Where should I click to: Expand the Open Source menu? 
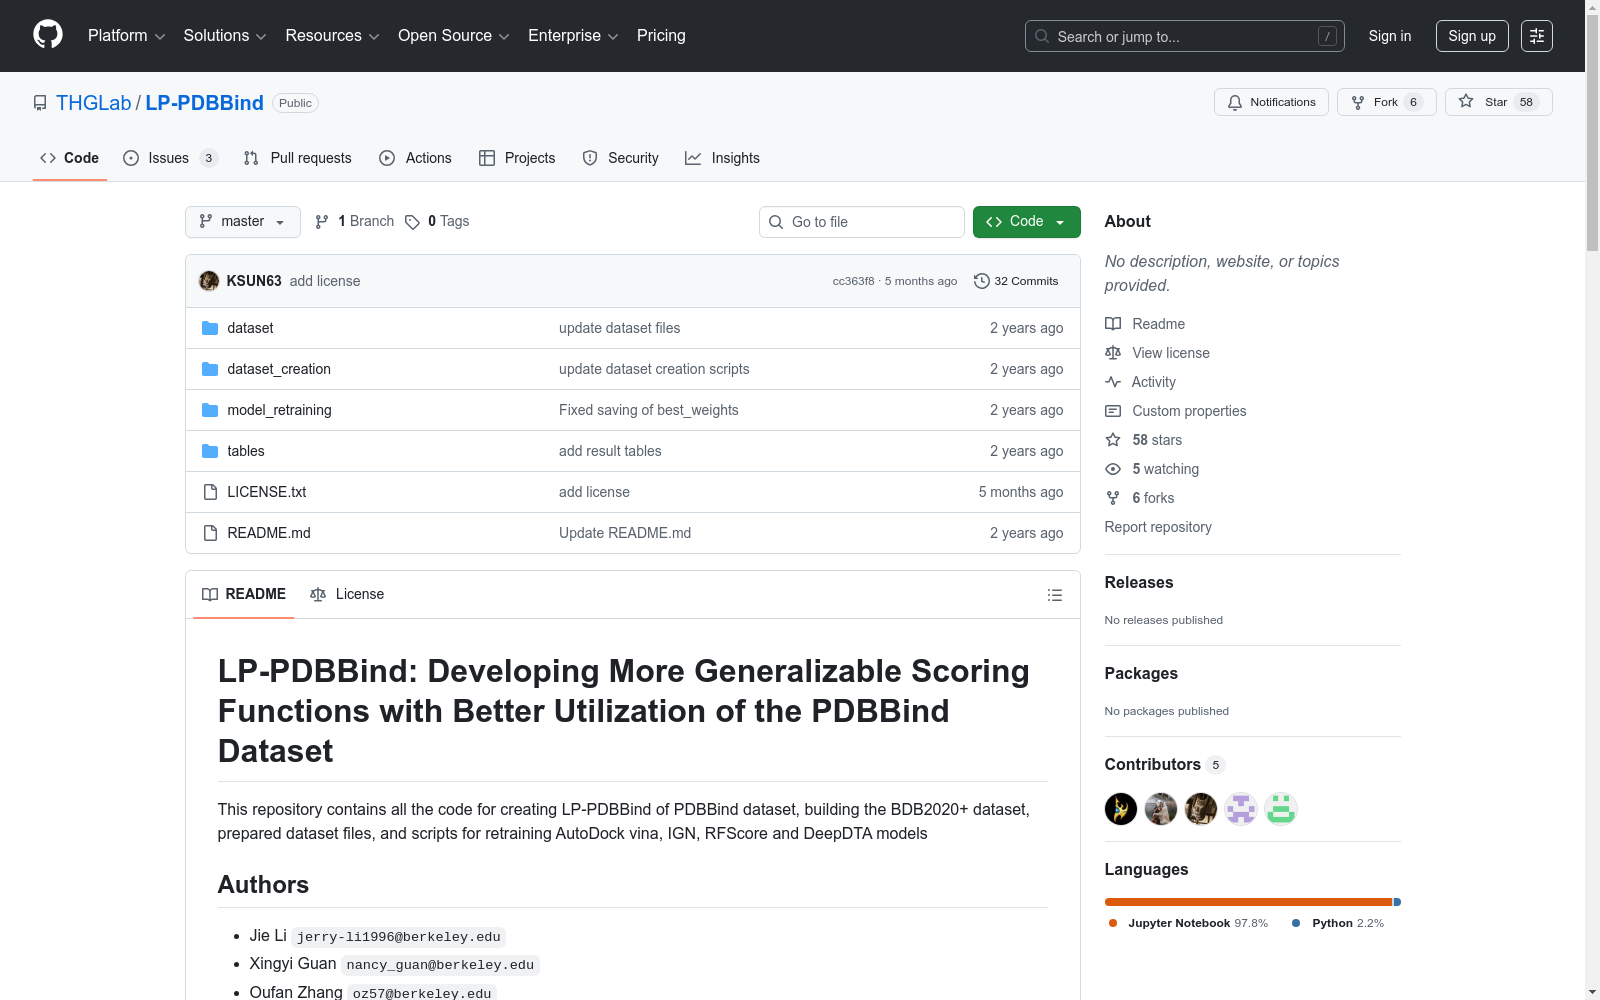[453, 36]
